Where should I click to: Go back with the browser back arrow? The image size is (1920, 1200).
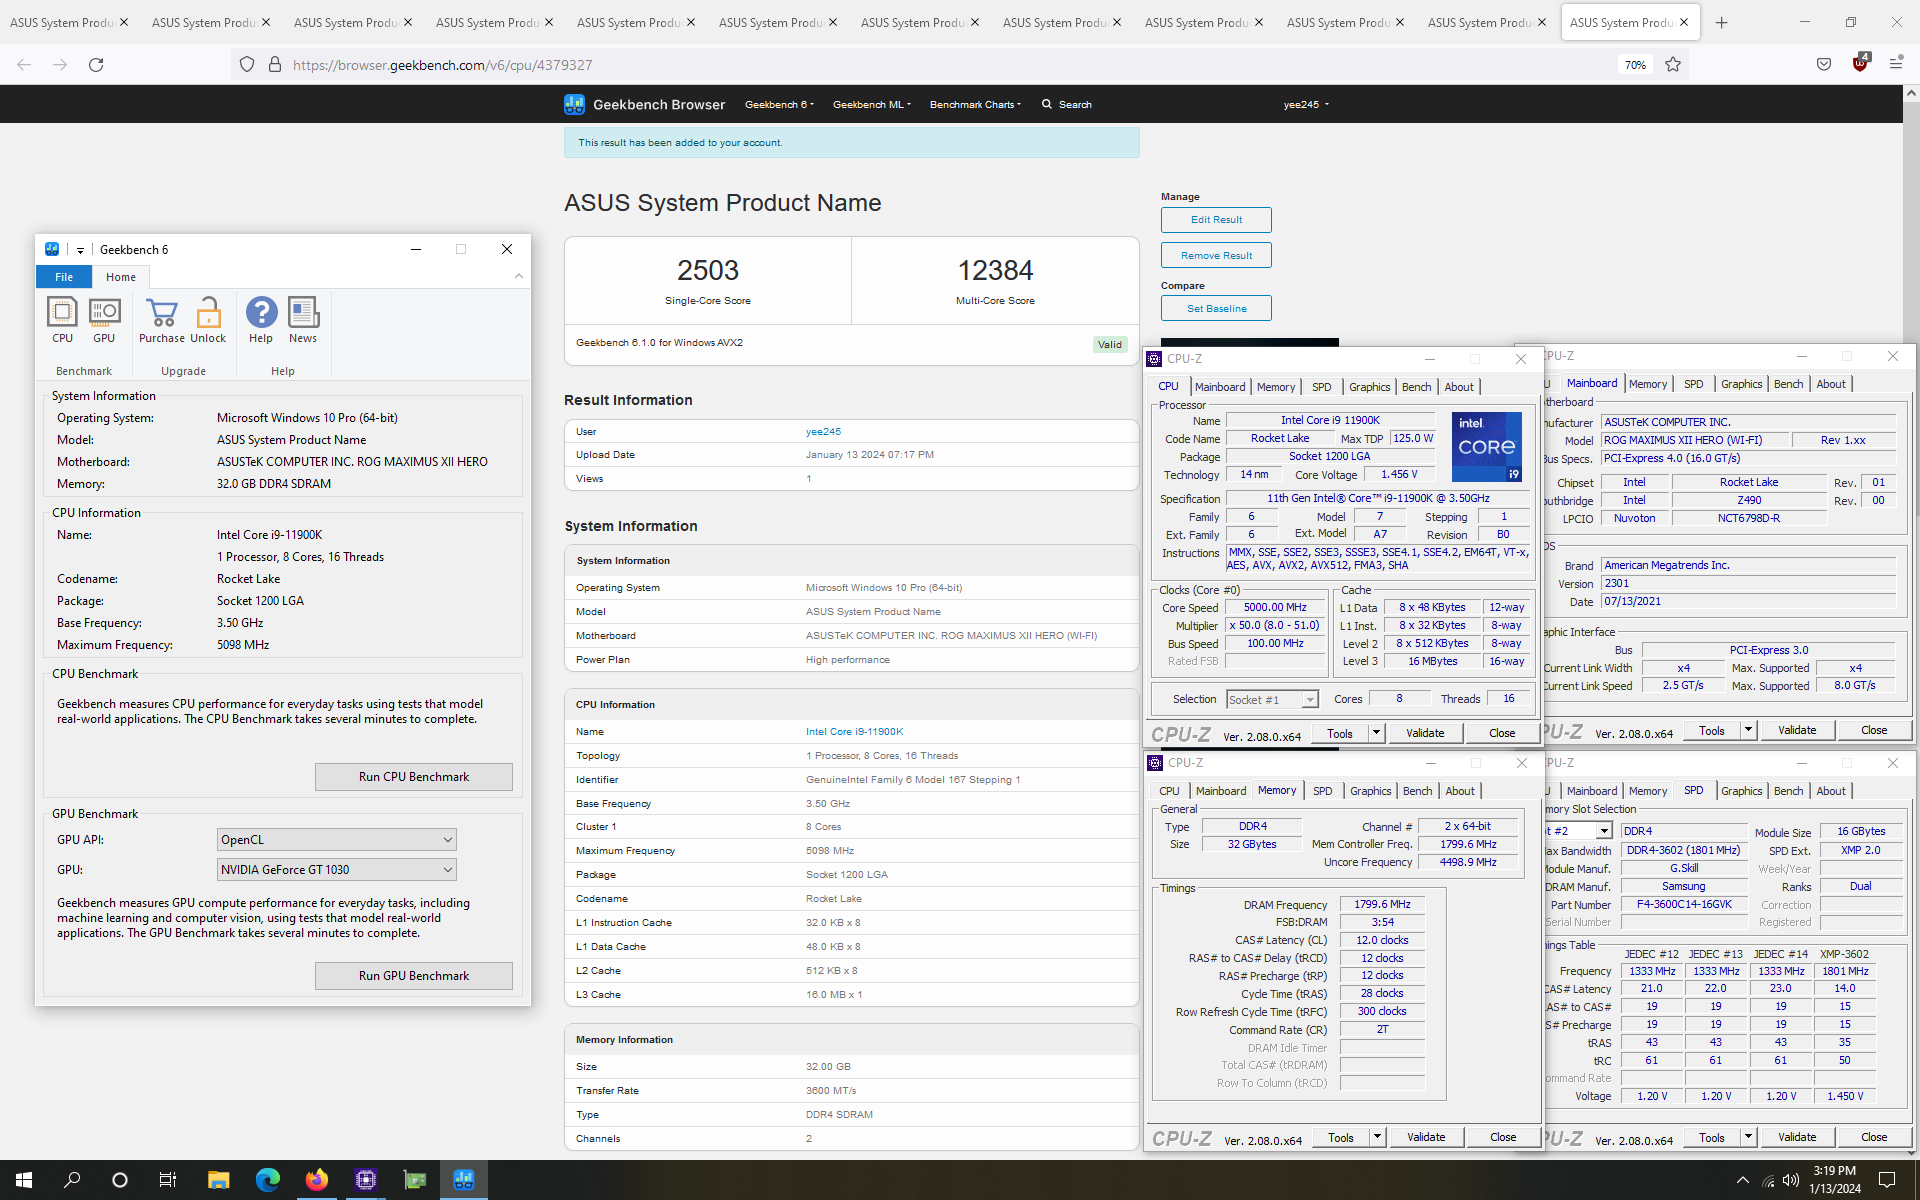[x=24, y=65]
